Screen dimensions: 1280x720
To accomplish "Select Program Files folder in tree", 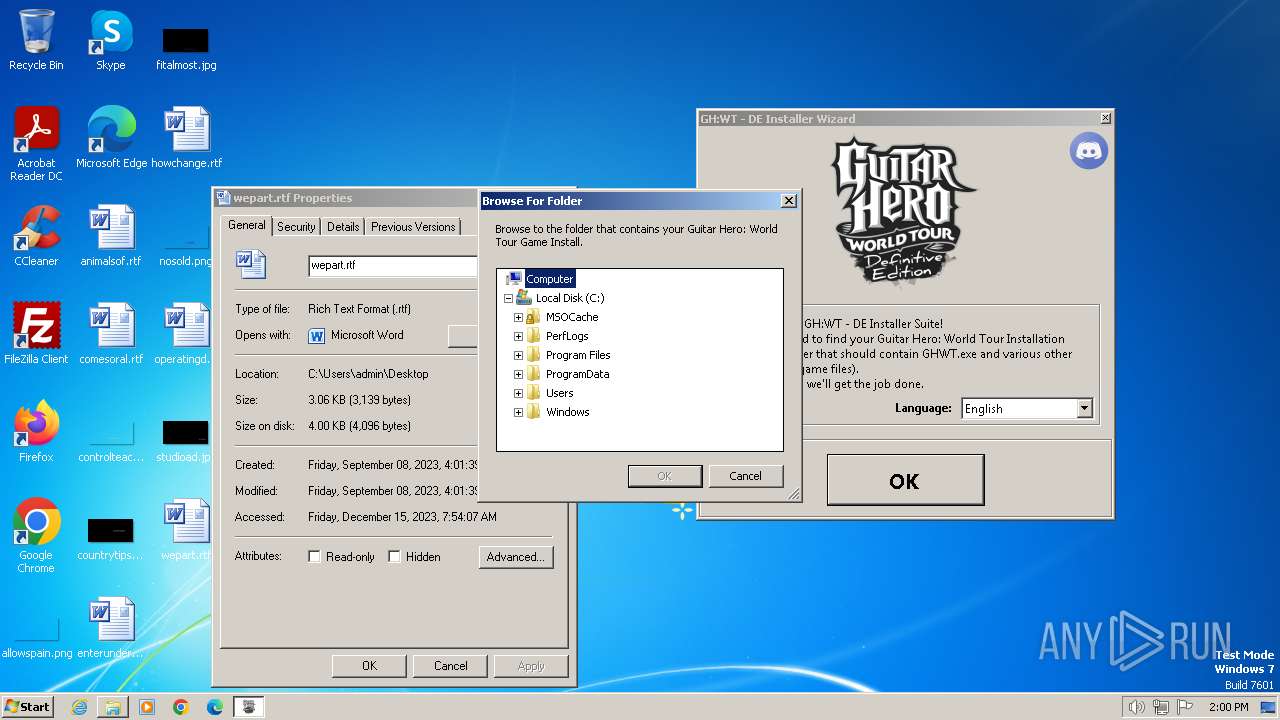I will (x=578, y=355).
